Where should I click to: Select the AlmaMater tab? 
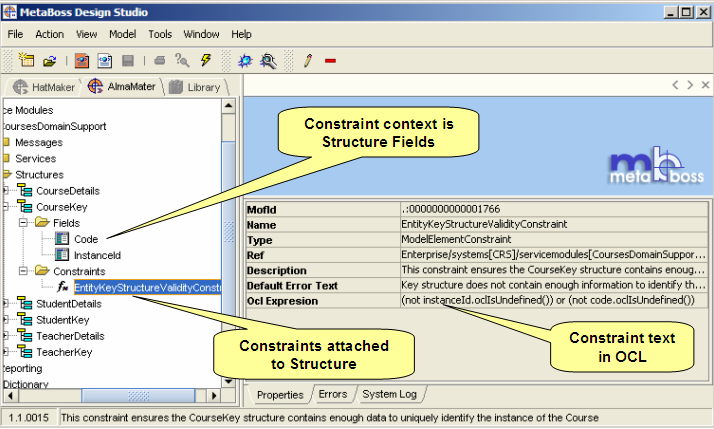click(122, 86)
